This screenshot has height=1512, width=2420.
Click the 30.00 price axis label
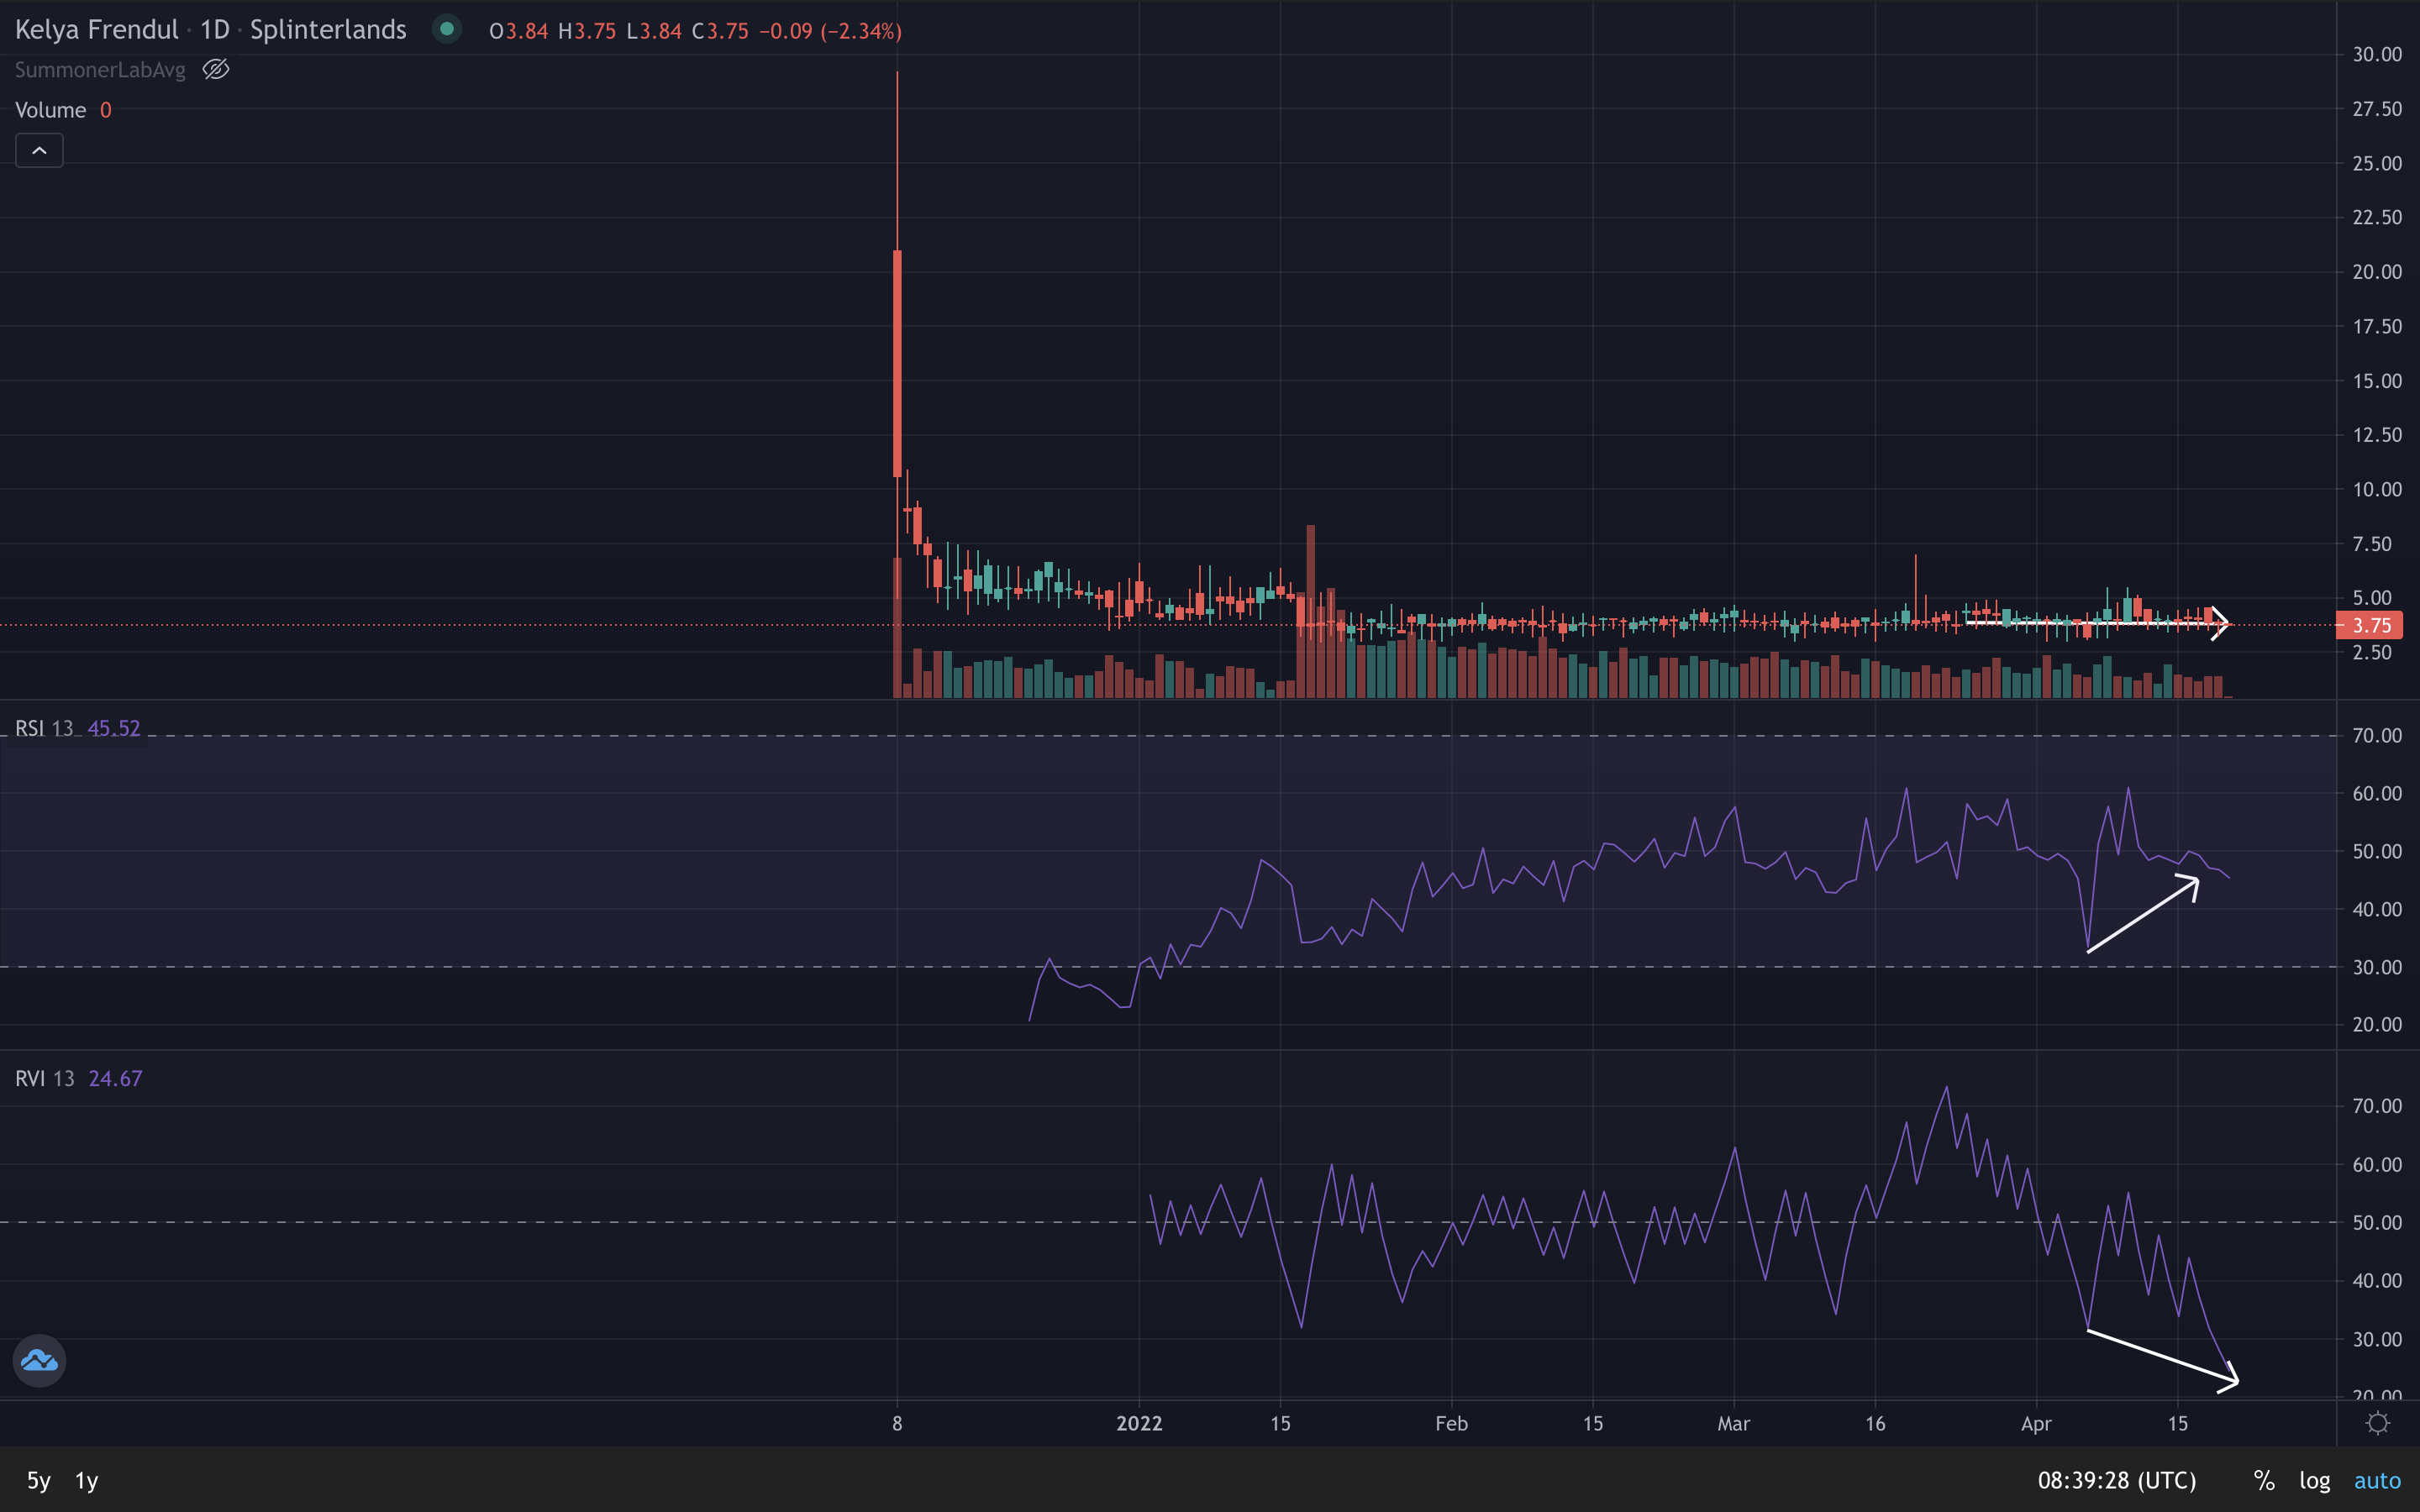2376,54
